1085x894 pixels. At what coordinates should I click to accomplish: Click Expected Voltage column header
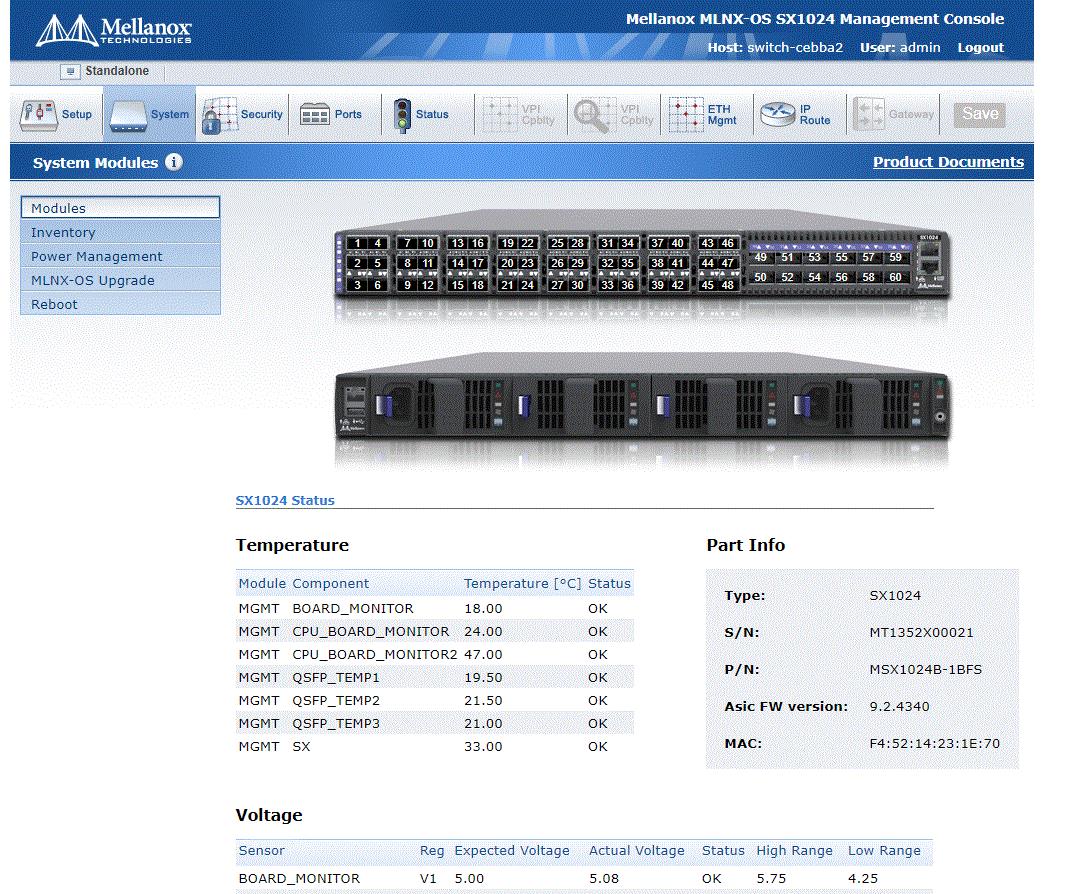click(512, 850)
